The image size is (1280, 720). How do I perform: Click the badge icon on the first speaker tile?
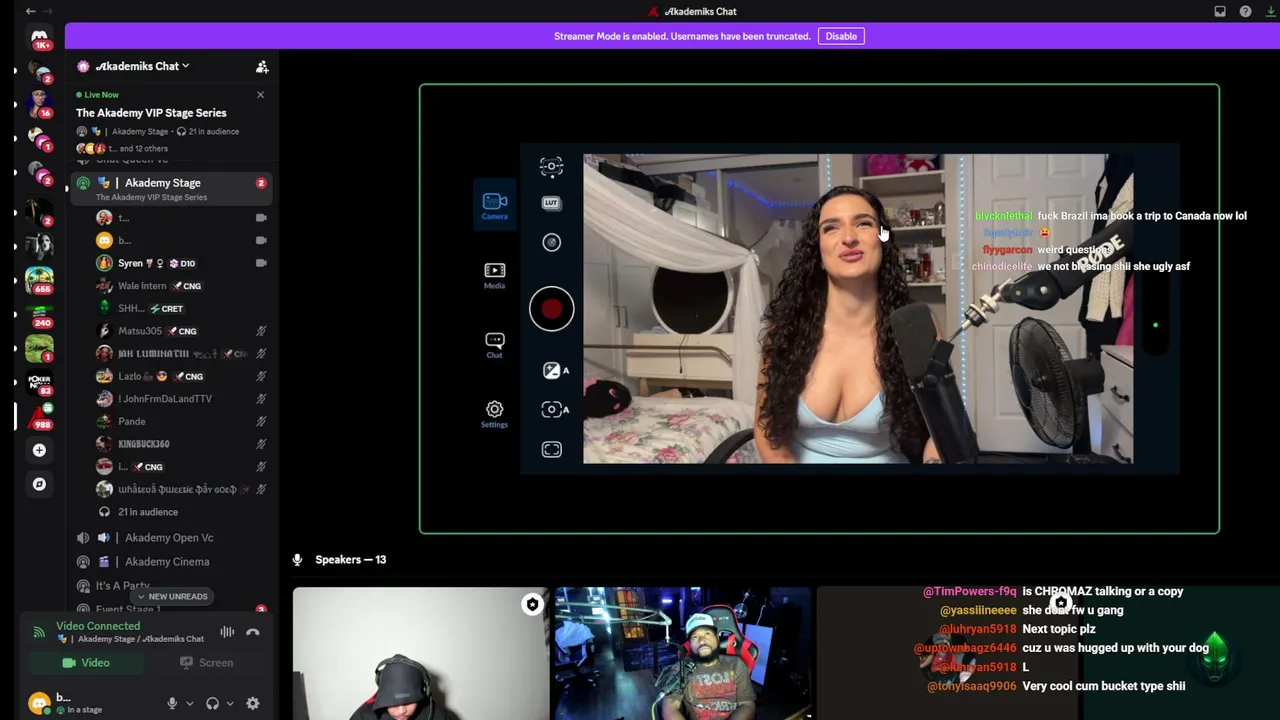pyautogui.click(x=532, y=604)
